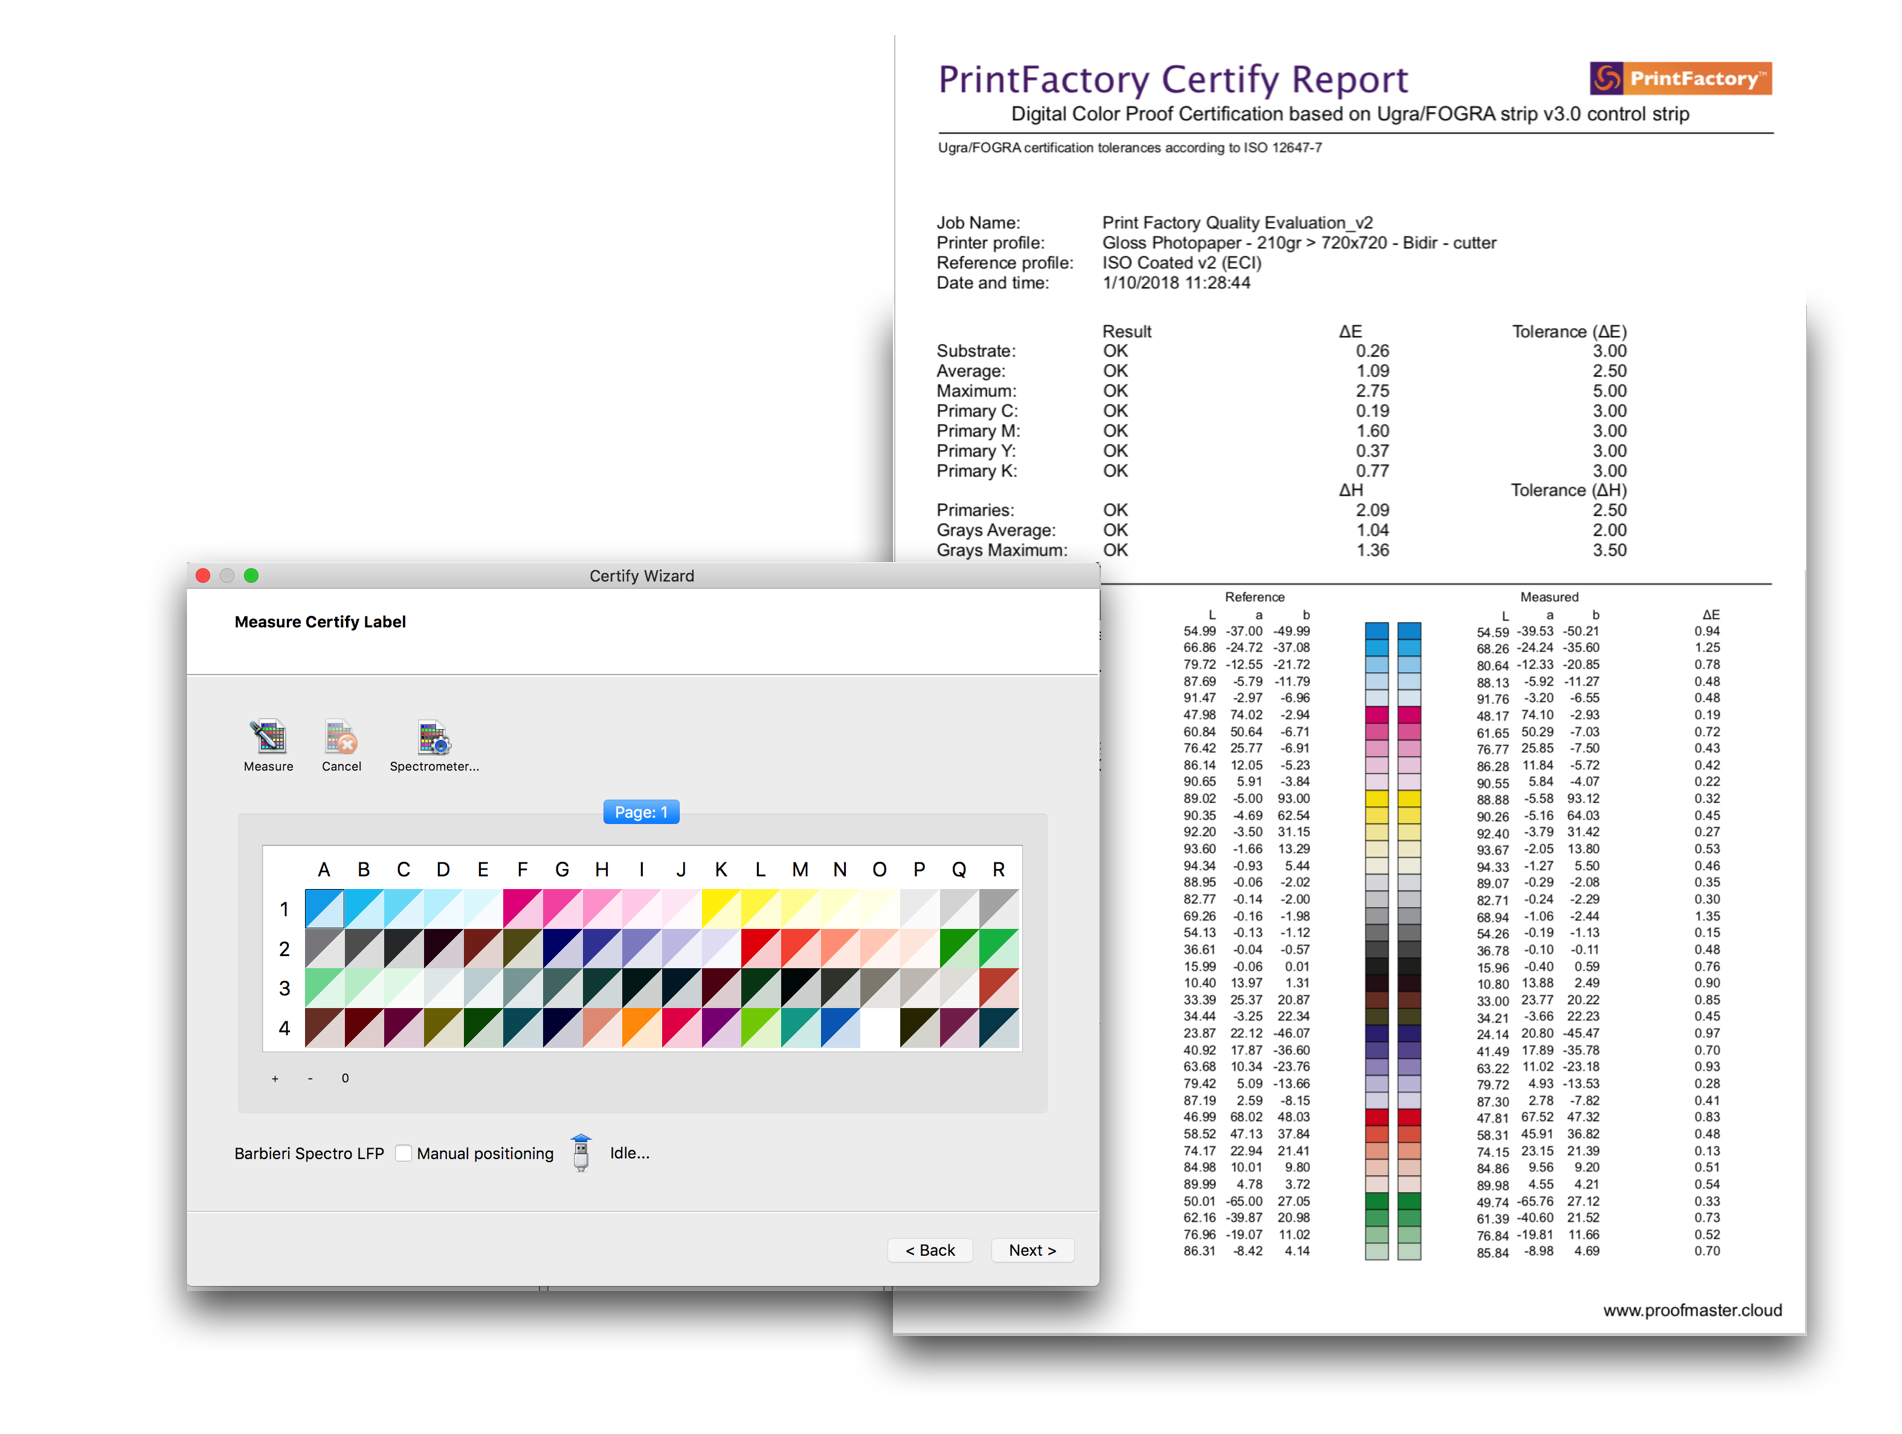This screenshot has width=1902, height=1434.
Task: Select the yellow swatch at column K row 1
Action: tap(721, 908)
